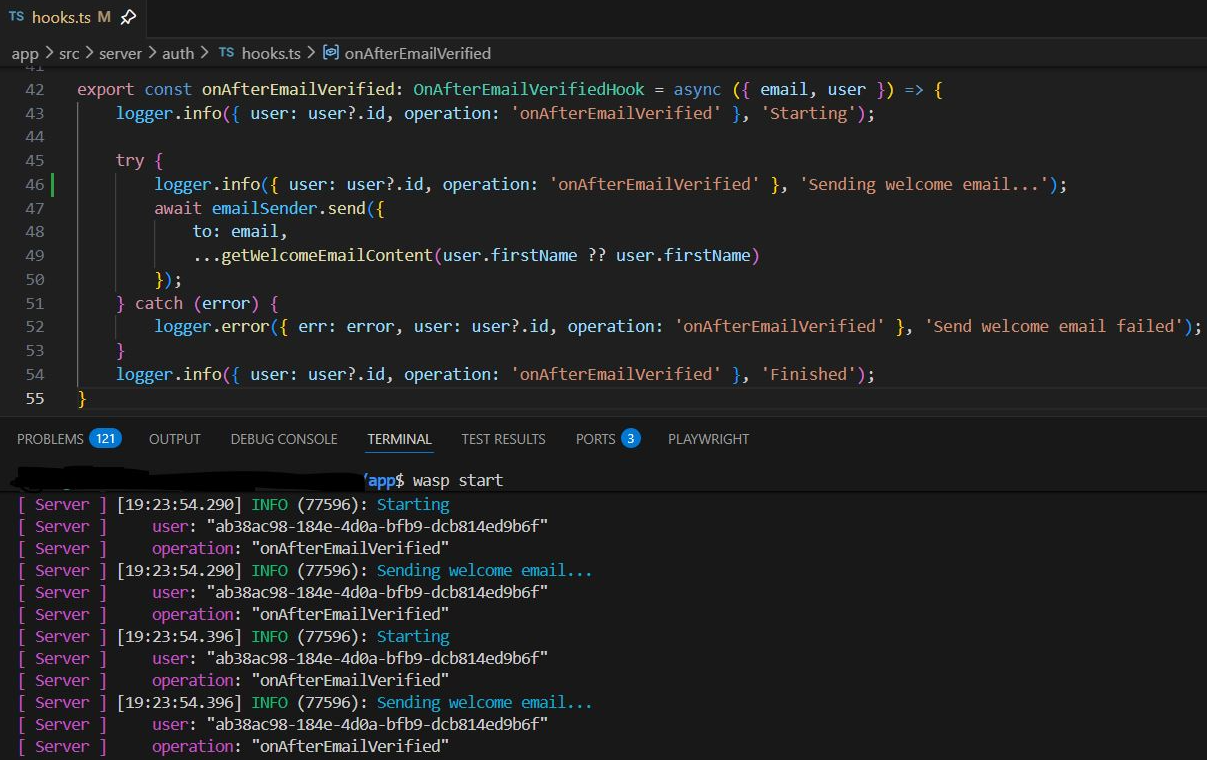
Task: Click 'OnAfterEmailVerifiedHook' type in line 42
Action: click(x=528, y=89)
